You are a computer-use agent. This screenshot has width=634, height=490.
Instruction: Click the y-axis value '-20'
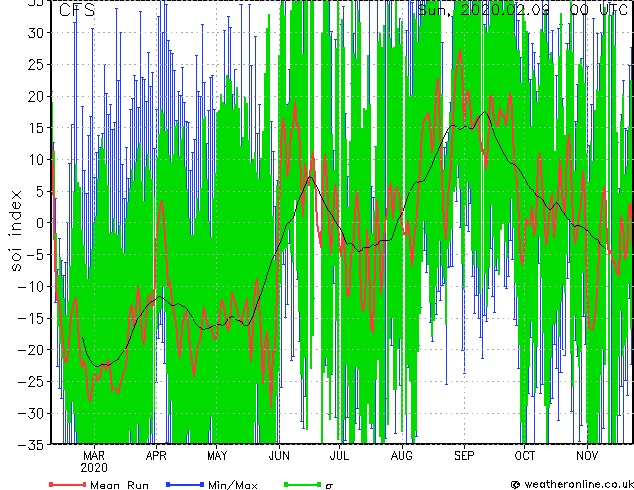click(32, 350)
